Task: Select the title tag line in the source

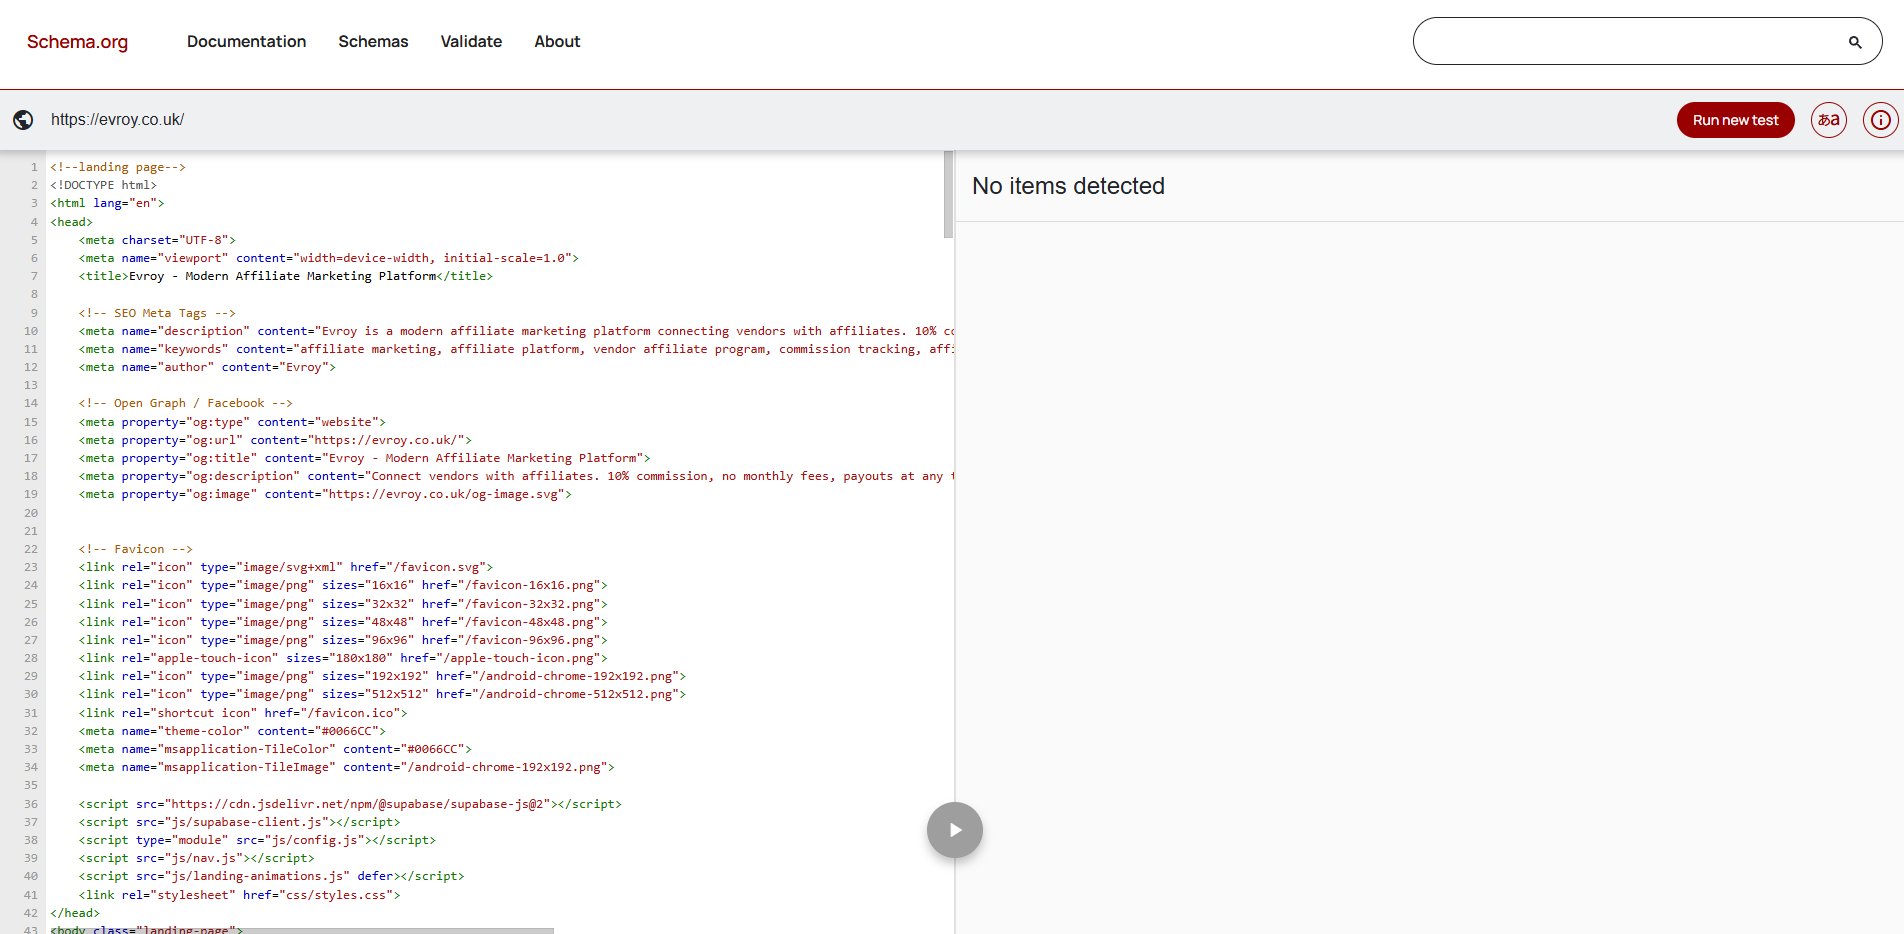Action: [285, 275]
